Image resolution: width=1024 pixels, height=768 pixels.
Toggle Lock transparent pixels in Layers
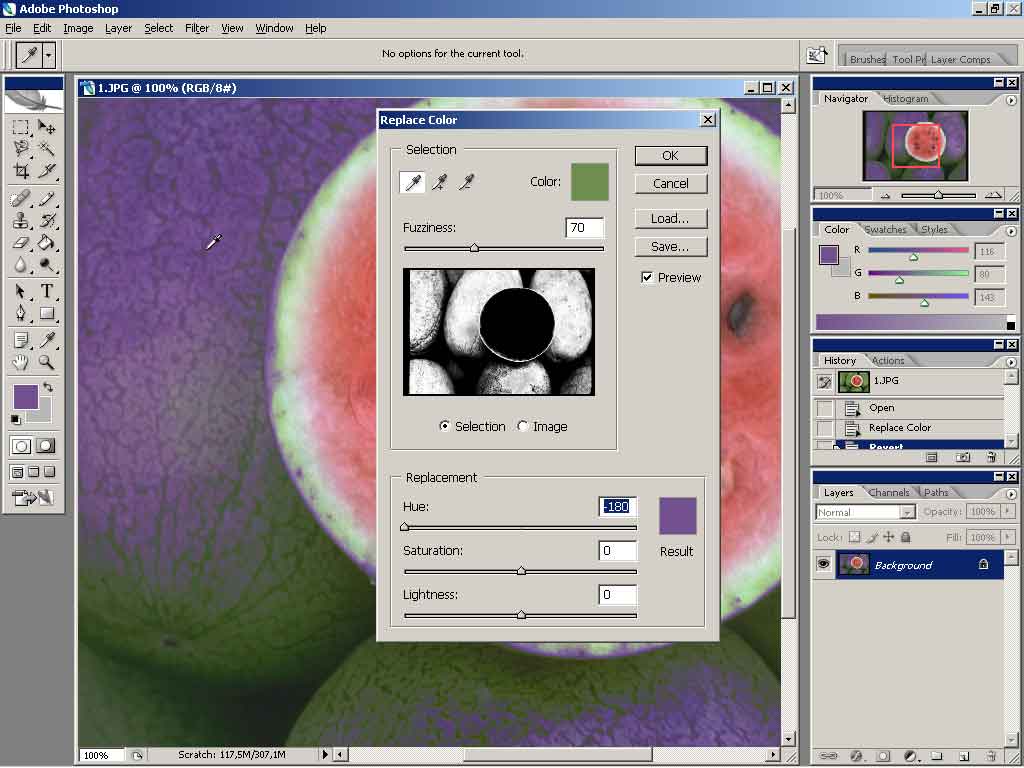click(854, 537)
